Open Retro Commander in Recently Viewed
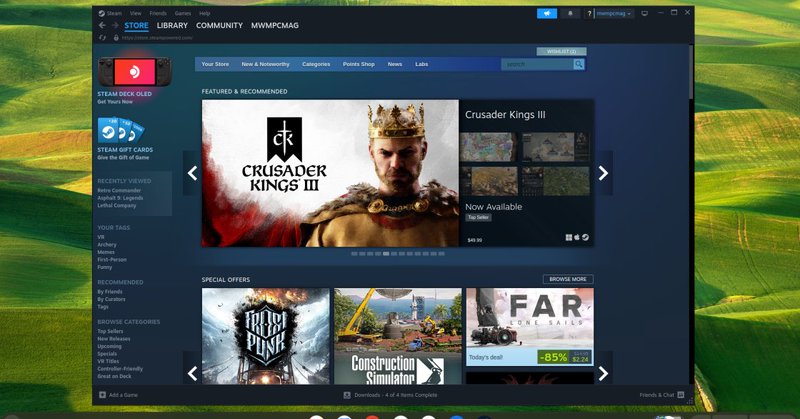Image resolution: width=800 pixels, height=419 pixels. point(119,190)
